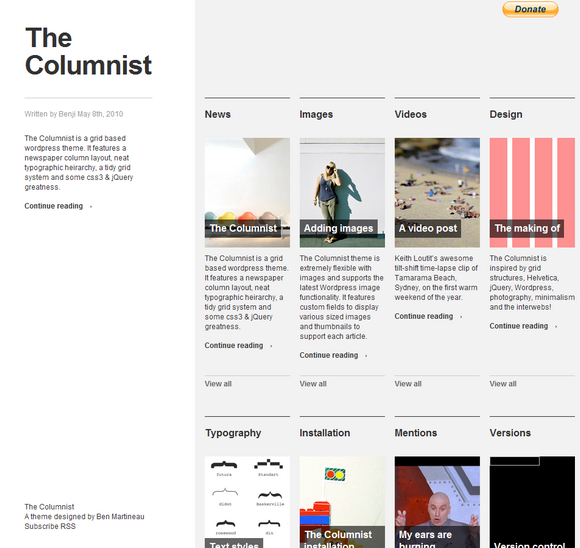
Task: Open the A video post beach thumbnail
Action: (437, 192)
